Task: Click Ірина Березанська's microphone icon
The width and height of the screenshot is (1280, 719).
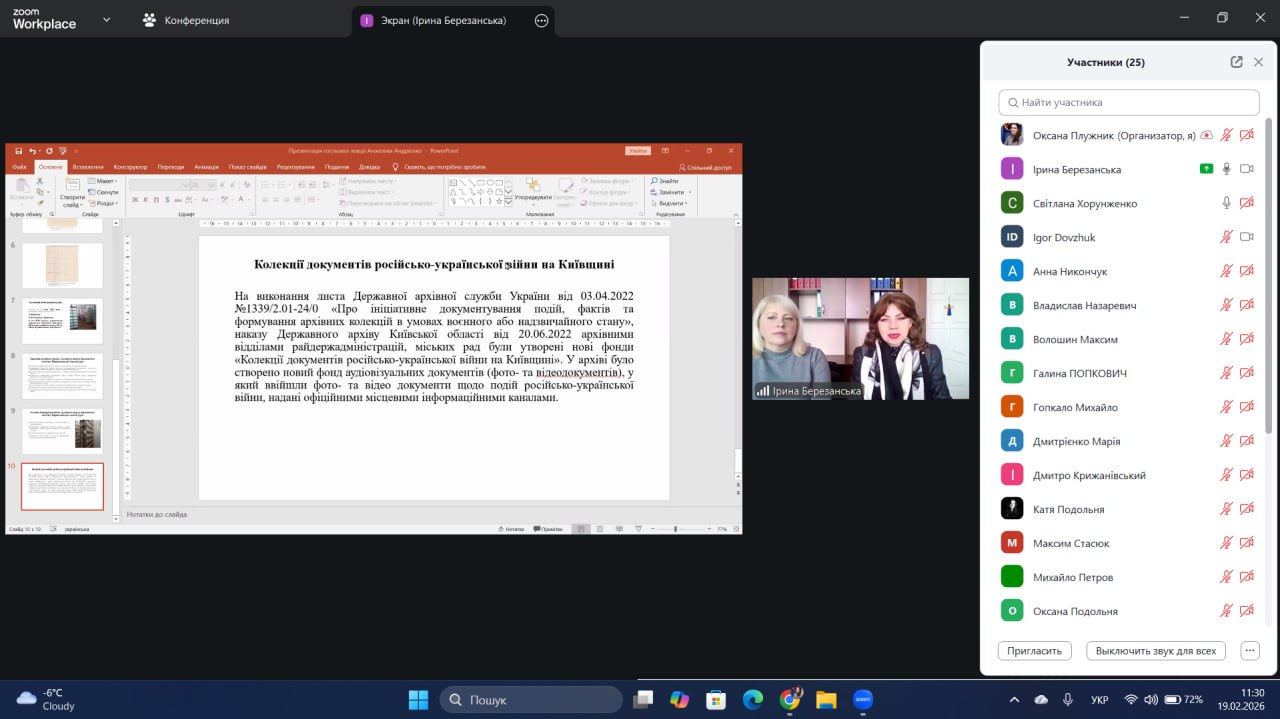Action: (x=1226, y=169)
